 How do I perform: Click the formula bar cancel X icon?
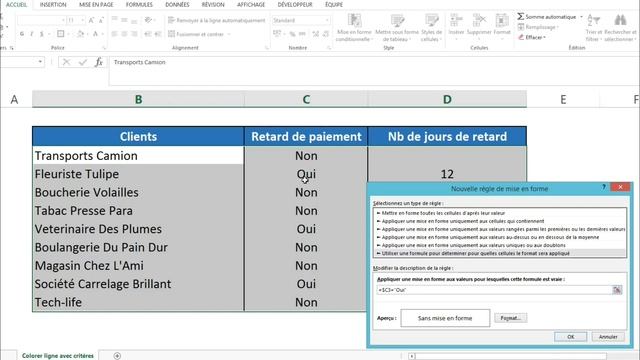(x=66, y=62)
